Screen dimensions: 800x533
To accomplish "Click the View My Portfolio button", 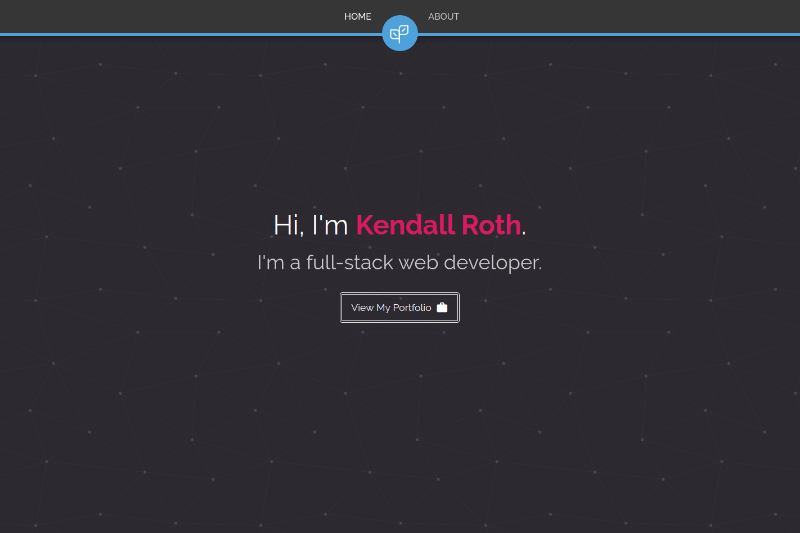I will (x=399, y=308).
